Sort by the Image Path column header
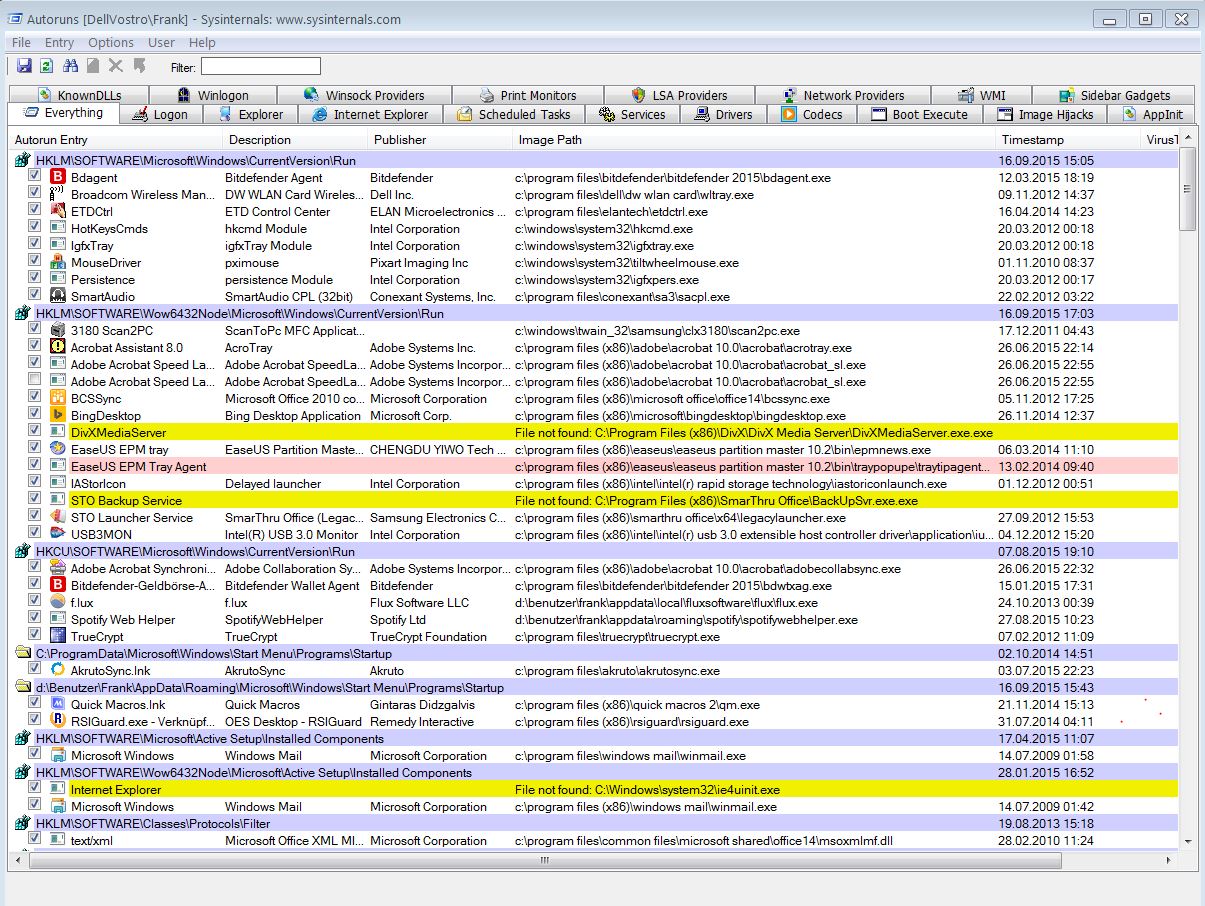 754,140
